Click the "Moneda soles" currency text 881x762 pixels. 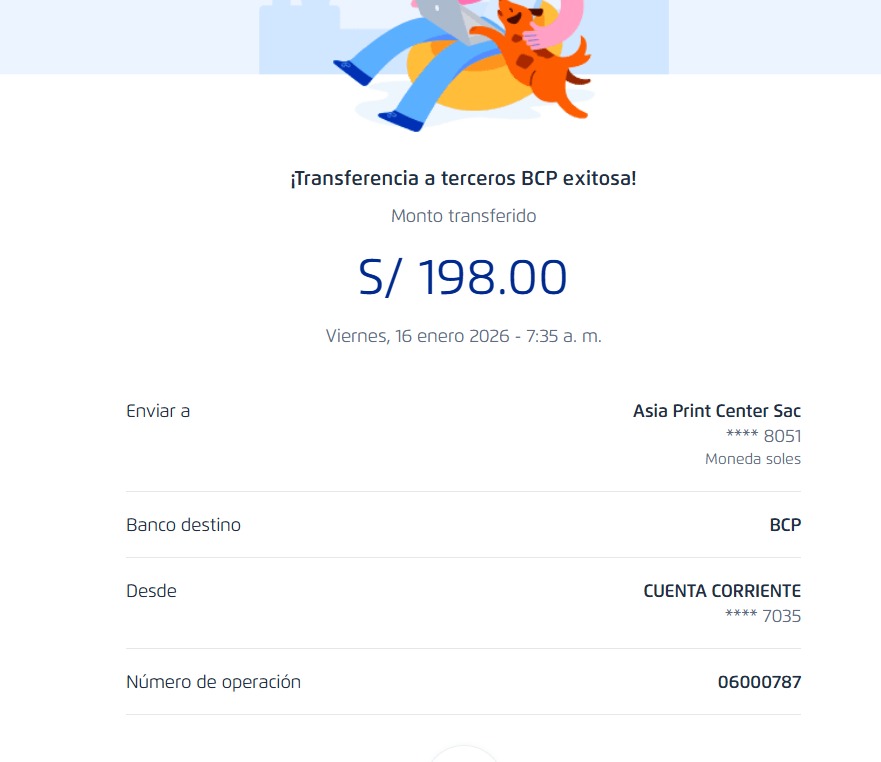point(752,459)
